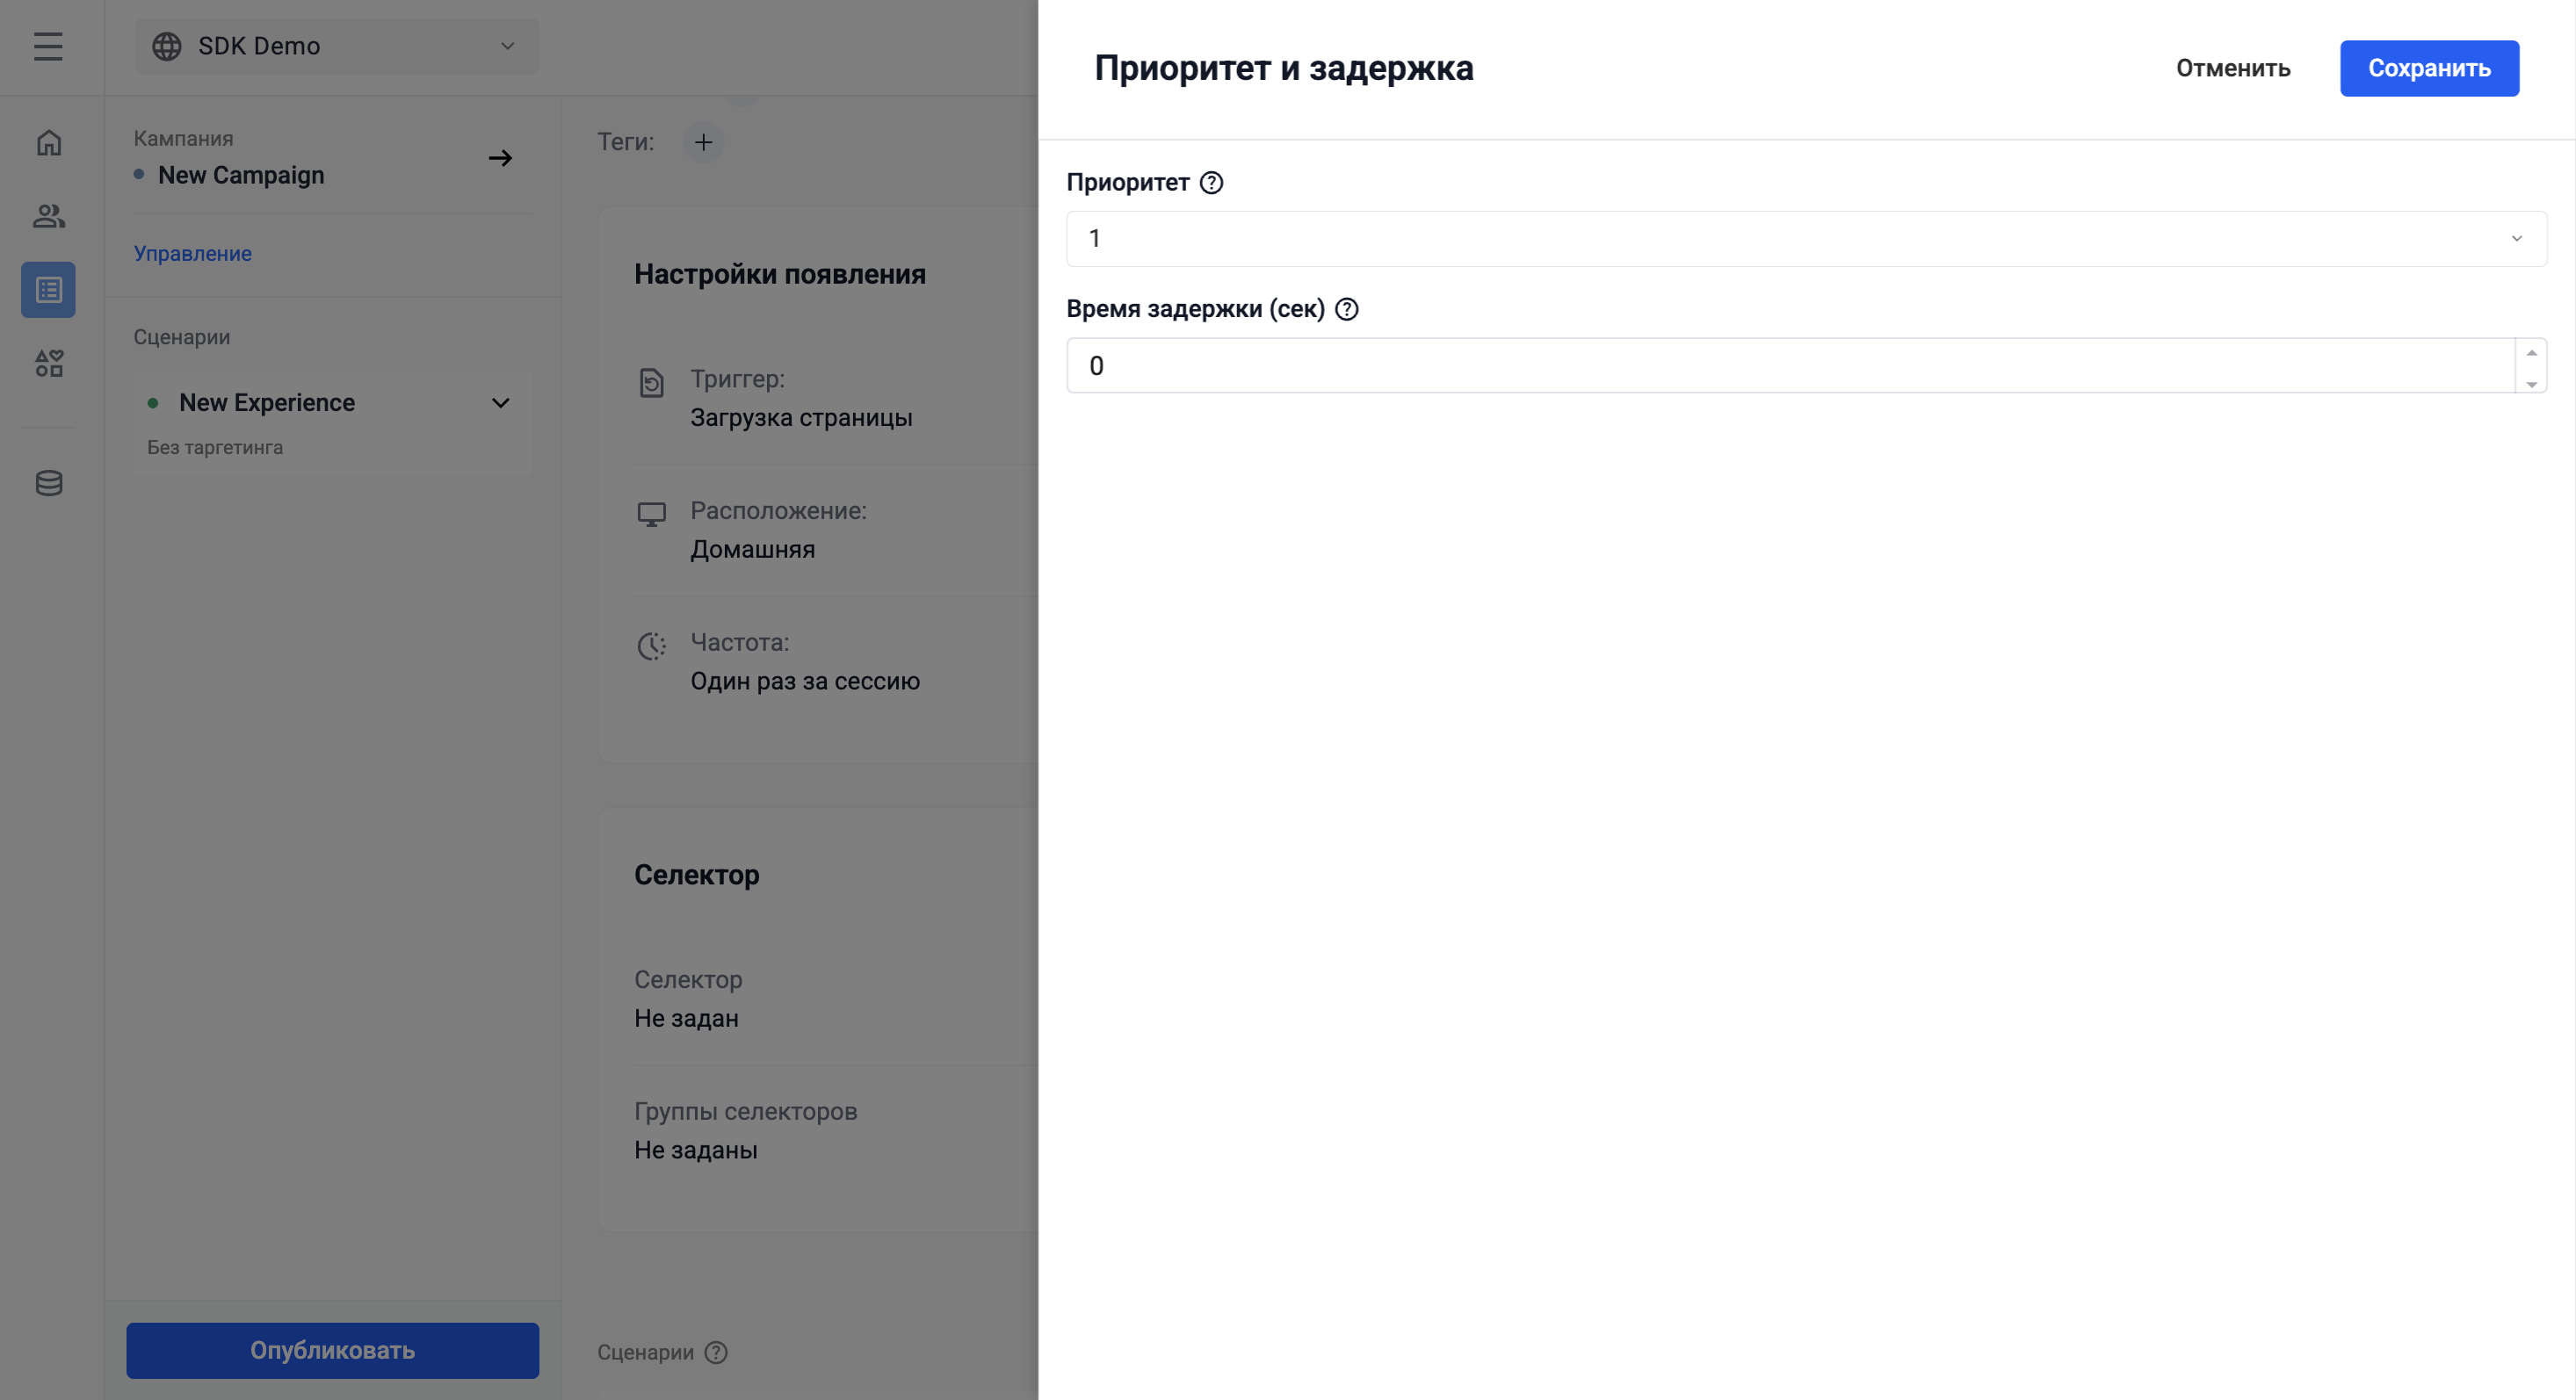
Task: Increase delay time with up stepper
Action: (x=2531, y=352)
